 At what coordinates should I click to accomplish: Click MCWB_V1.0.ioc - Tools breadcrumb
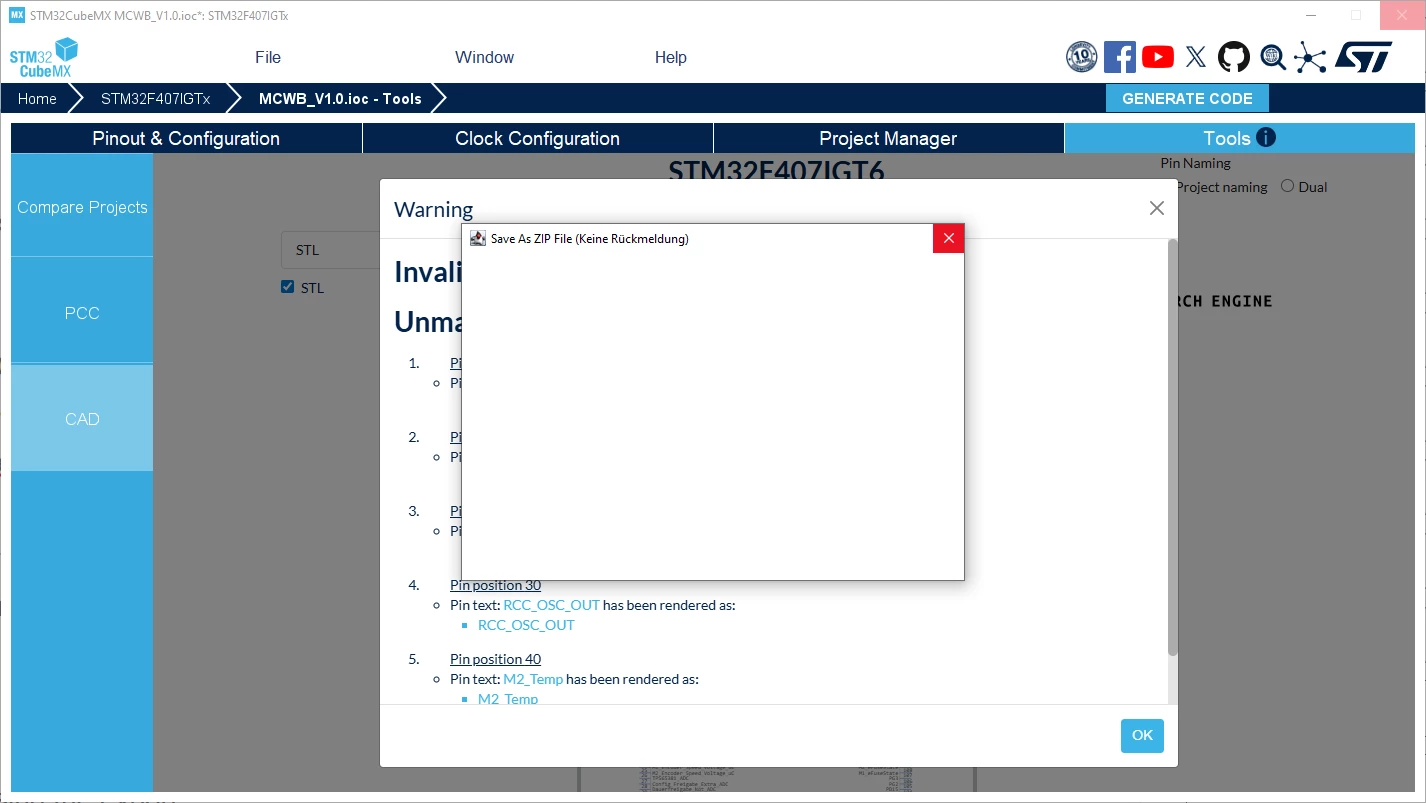pyautogui.click(x=340, y=98)
